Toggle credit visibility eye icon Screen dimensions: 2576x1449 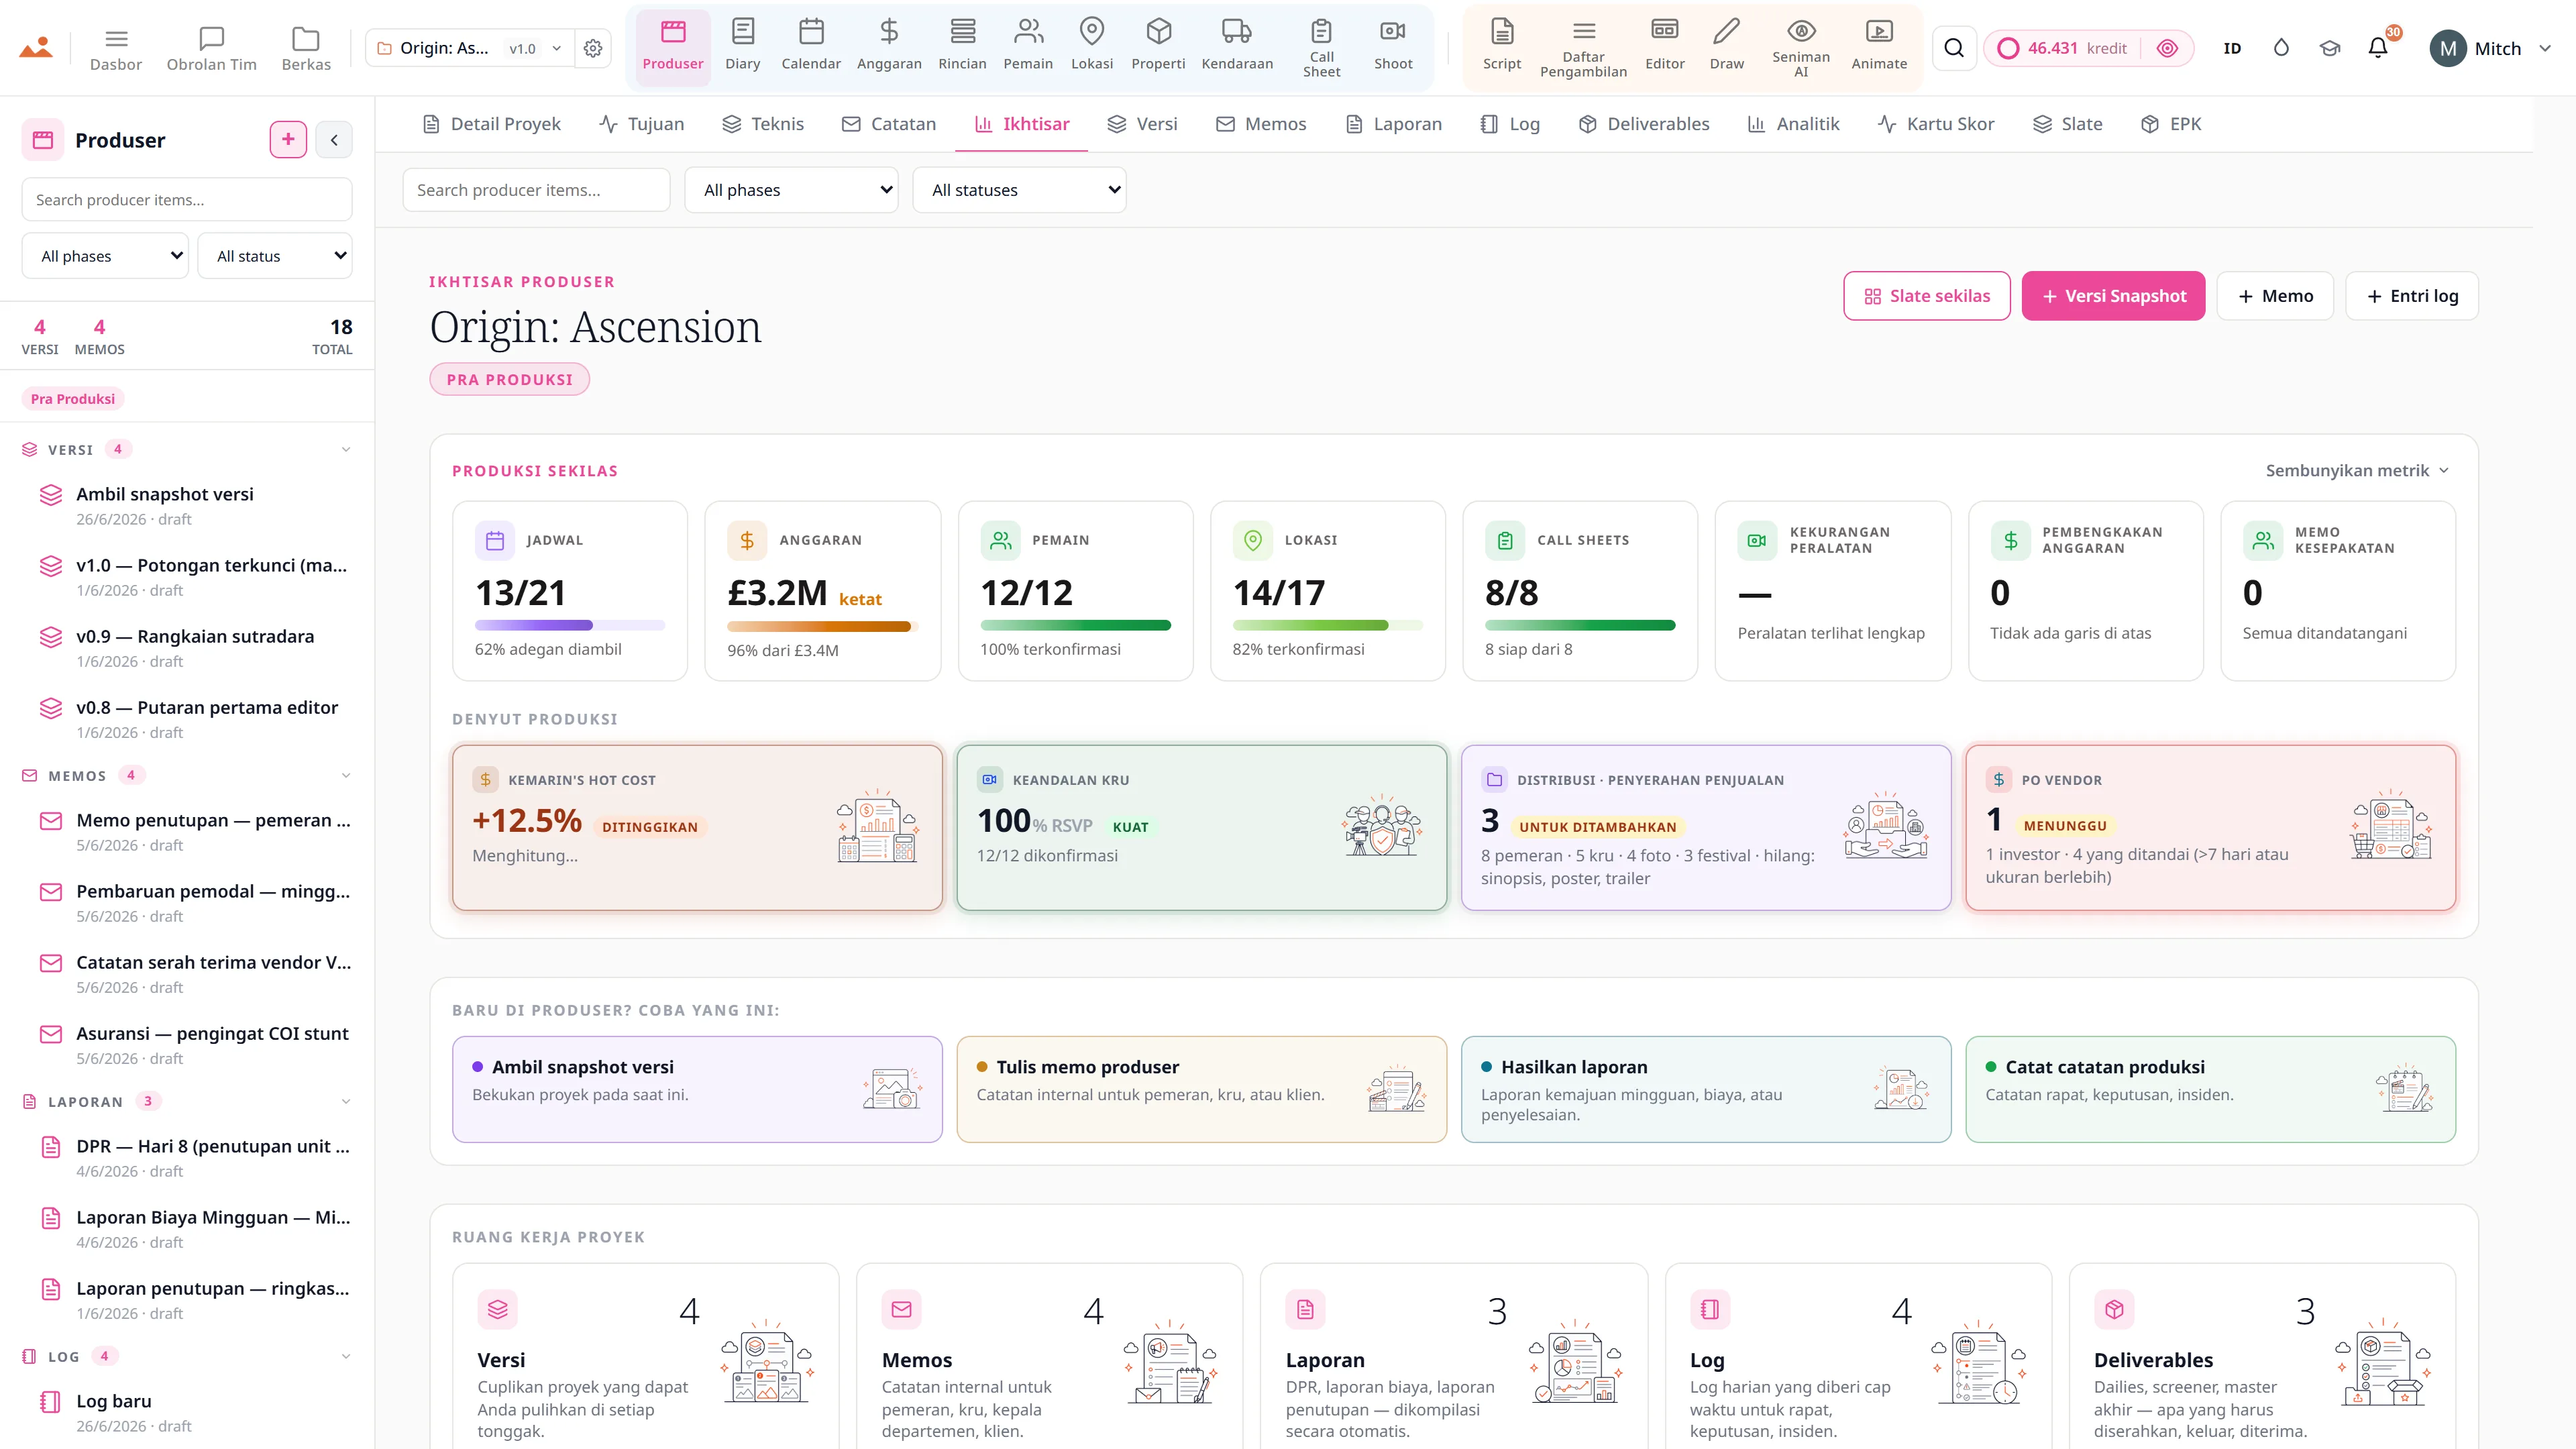[x=2167, y=48]
